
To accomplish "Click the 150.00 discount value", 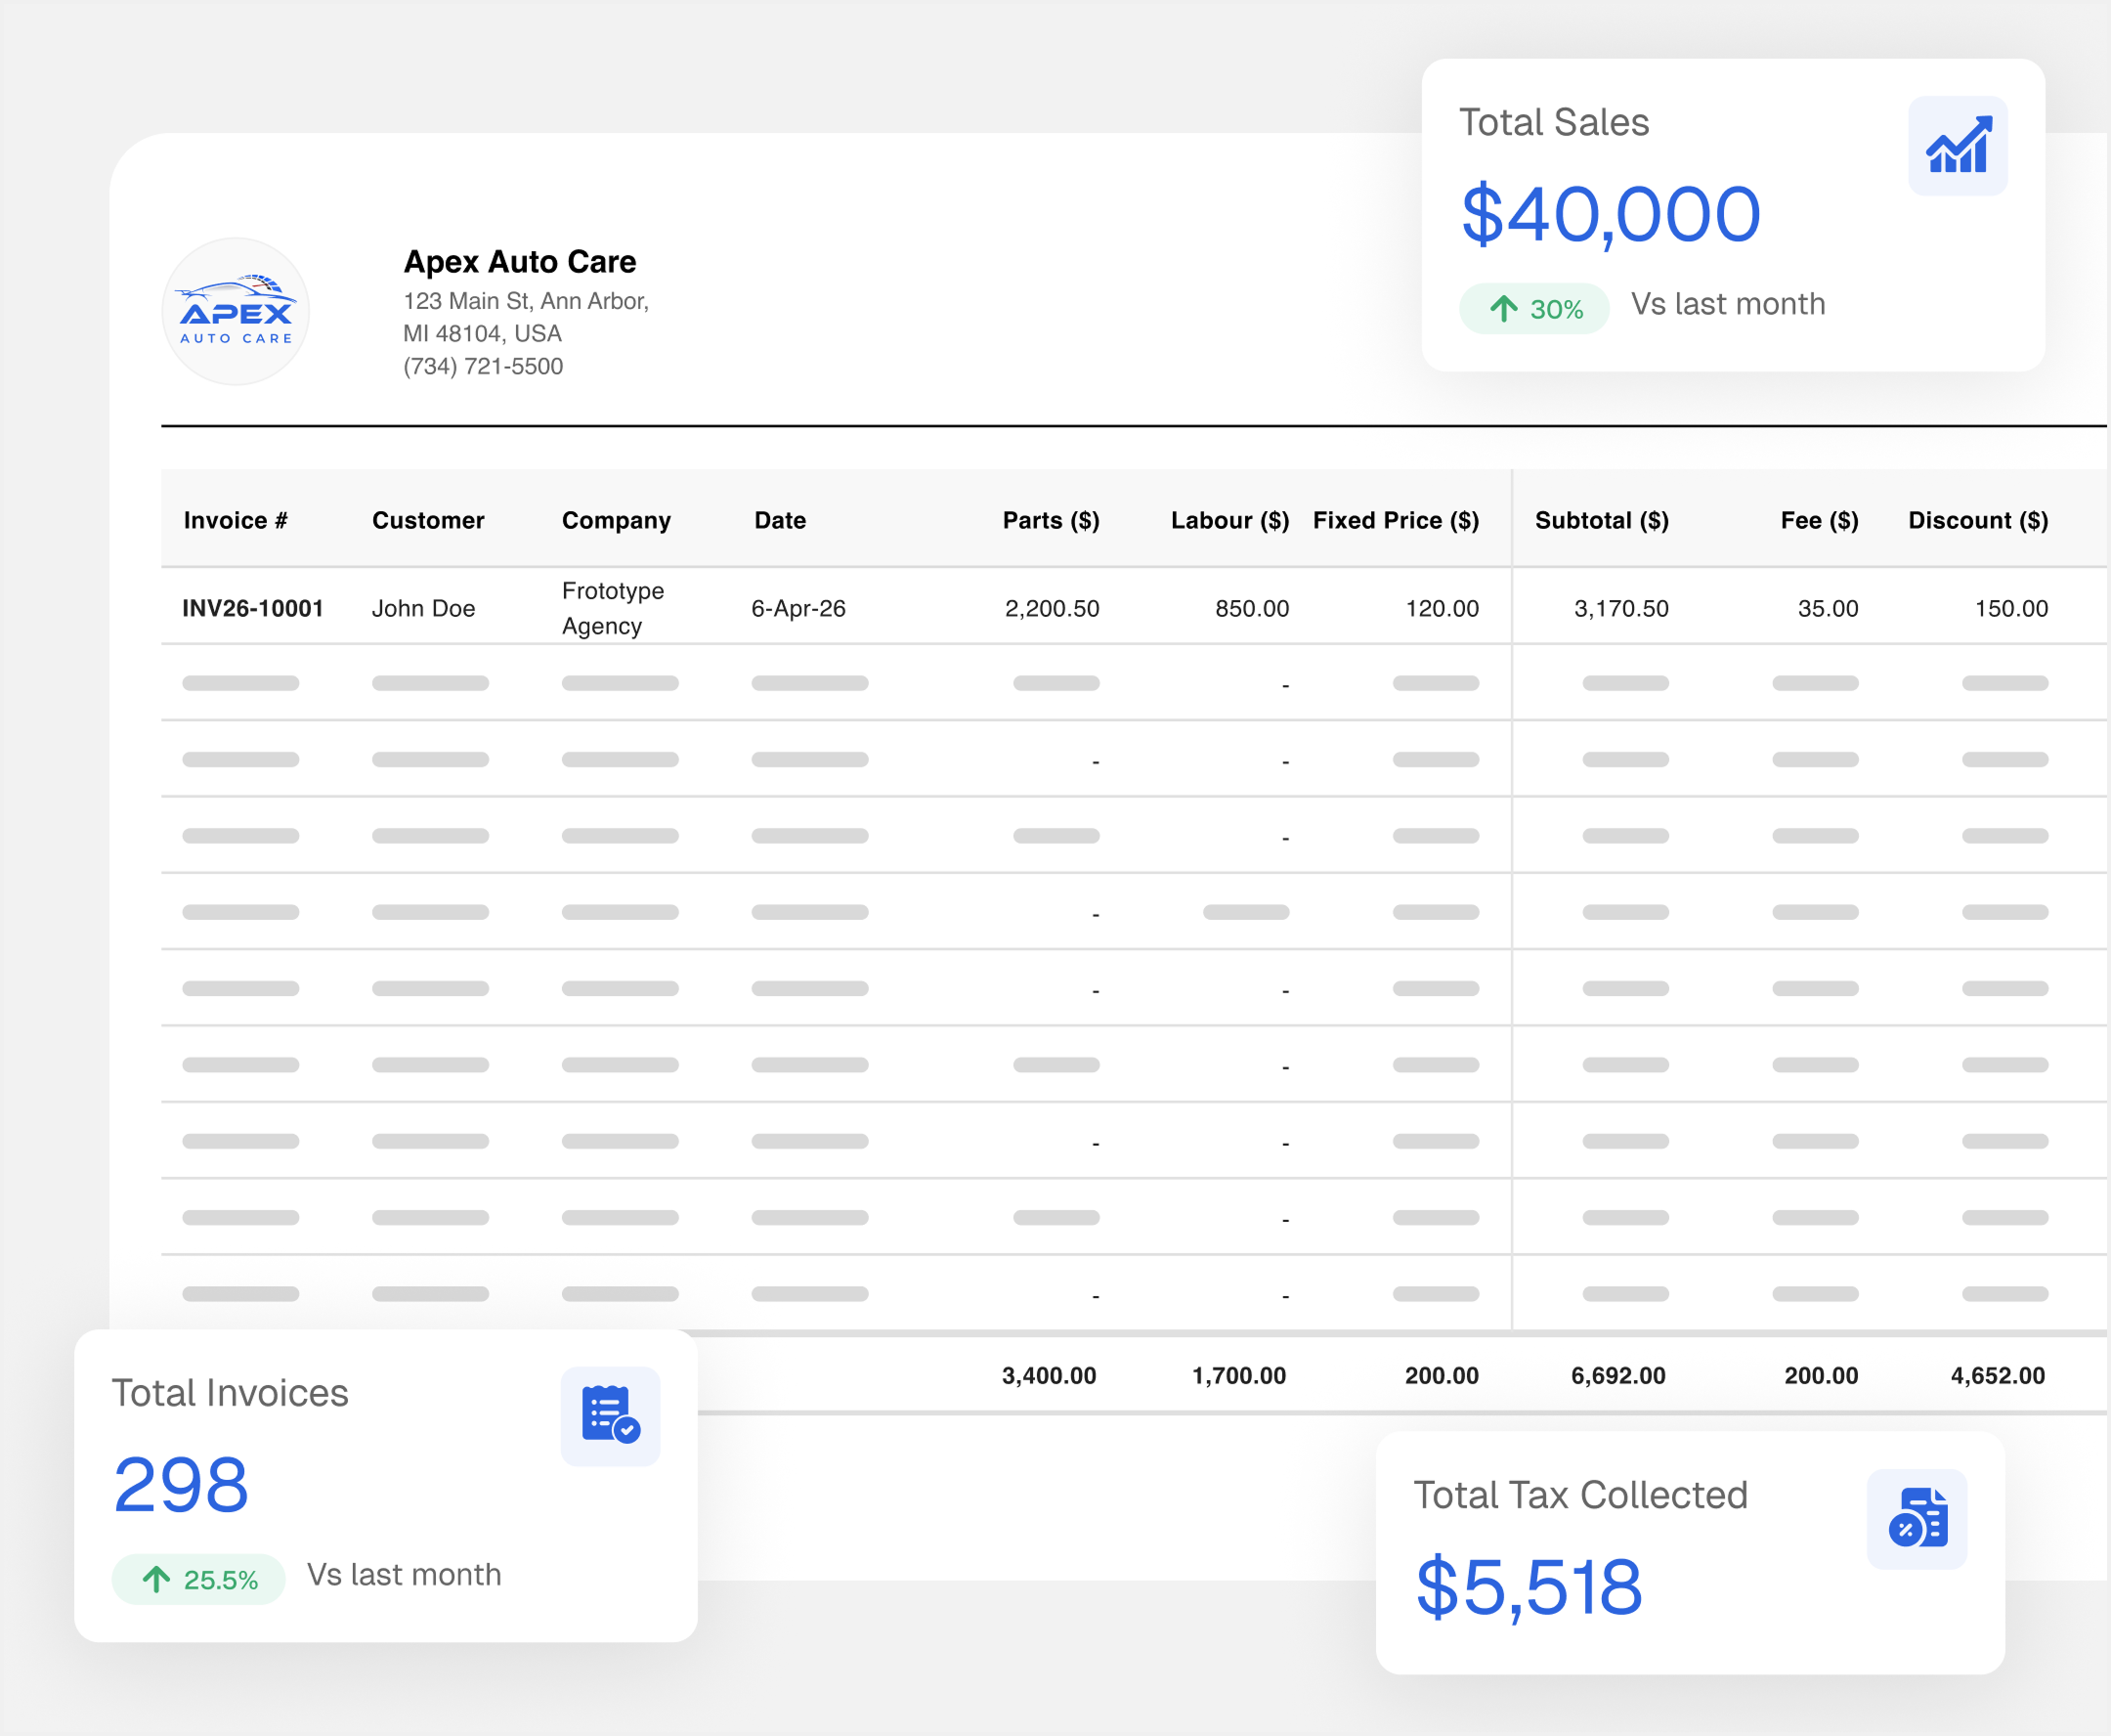I will click(2011, 608).
